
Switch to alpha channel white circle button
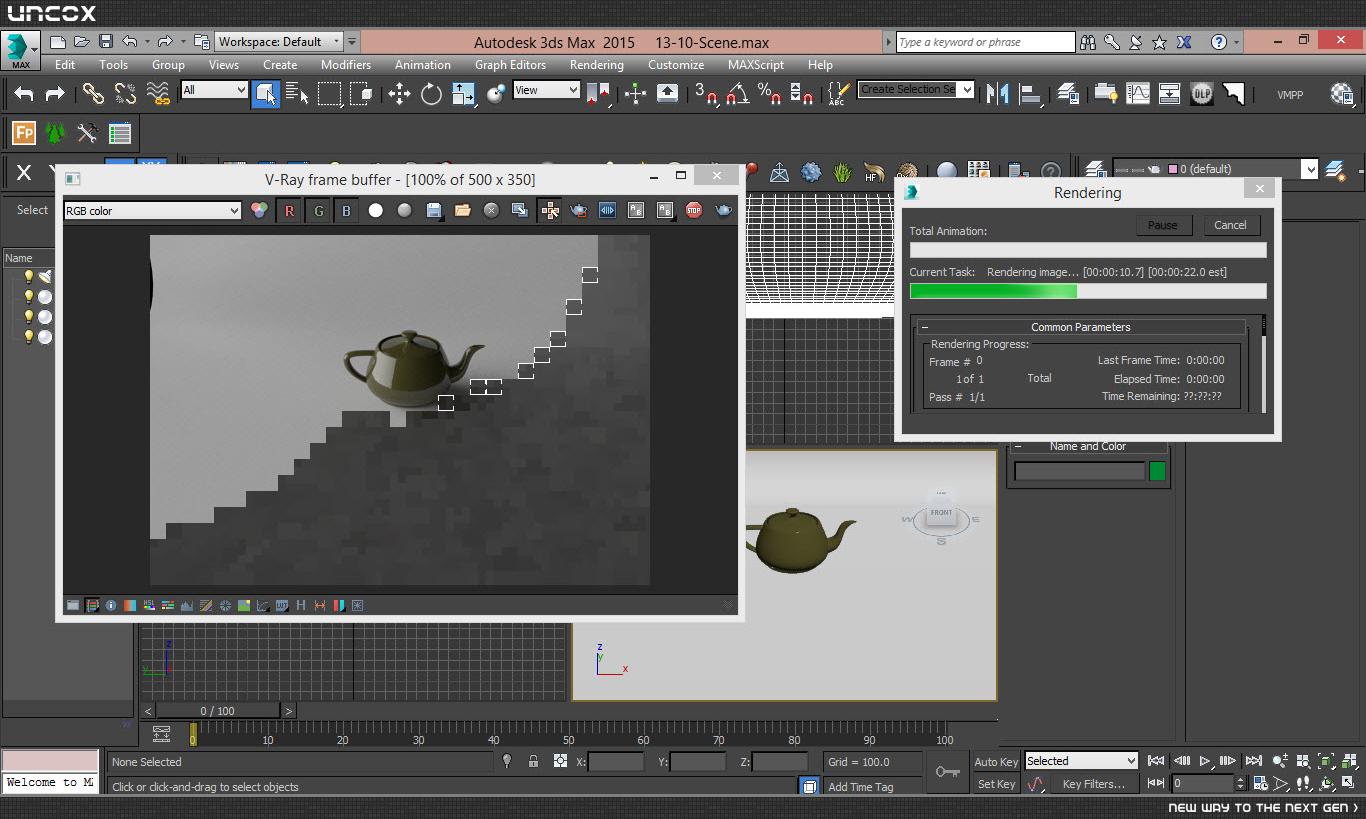[x=375, y=210]
